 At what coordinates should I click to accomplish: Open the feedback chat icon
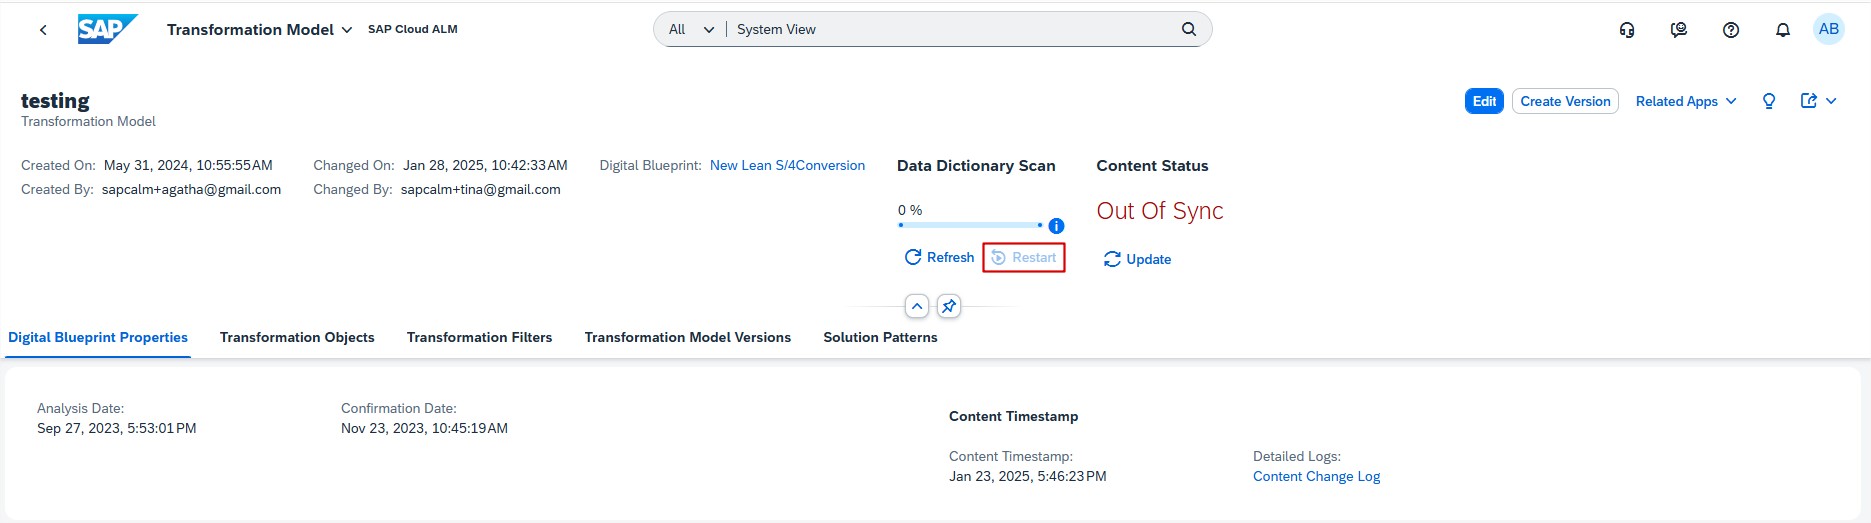(x=1679, y=30)
